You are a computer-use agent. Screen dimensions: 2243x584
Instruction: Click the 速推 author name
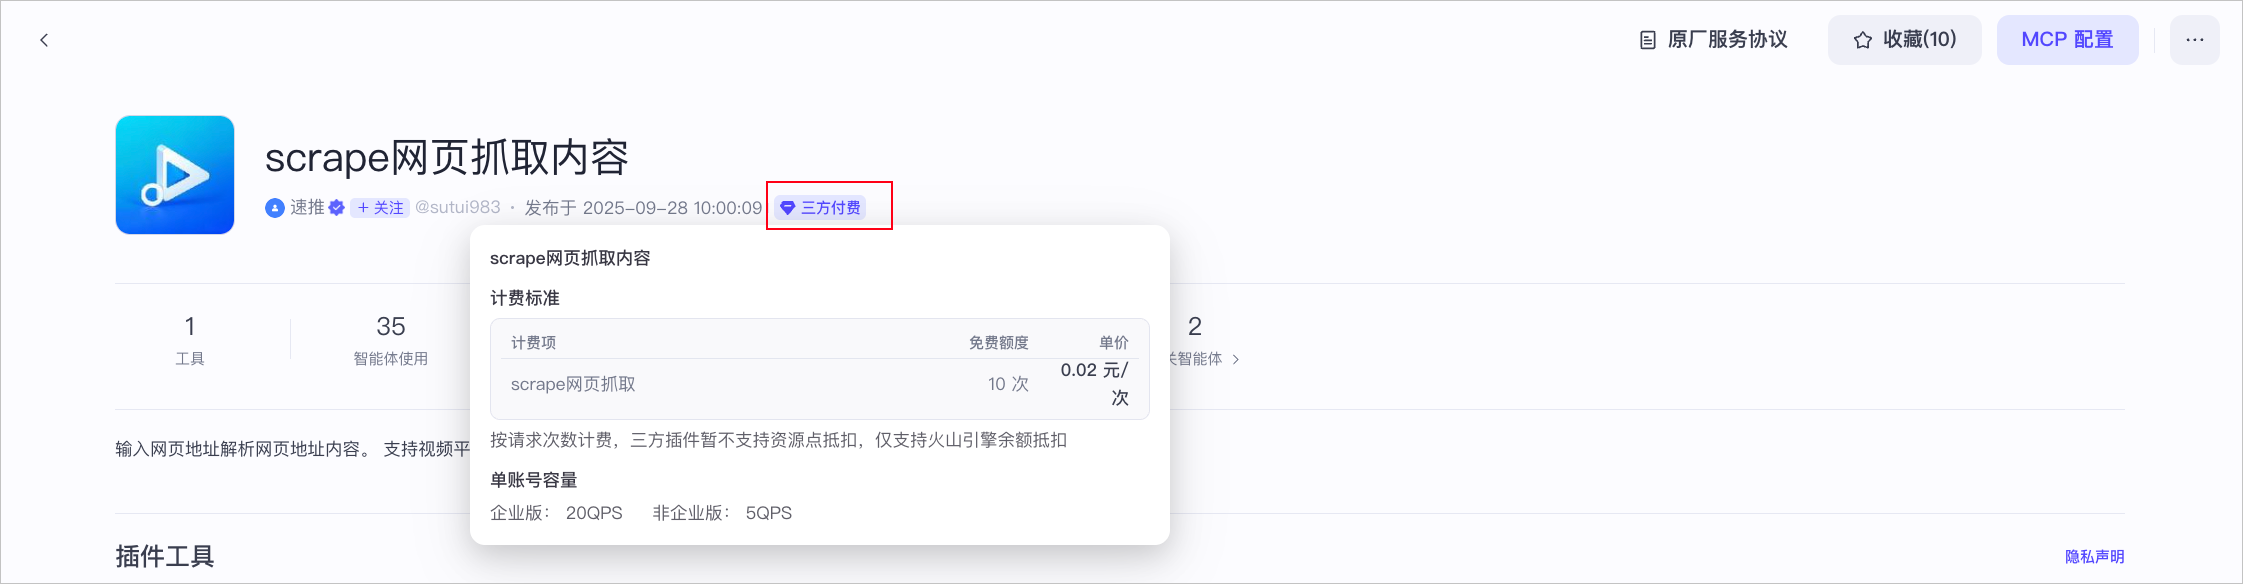pos(307,207)
